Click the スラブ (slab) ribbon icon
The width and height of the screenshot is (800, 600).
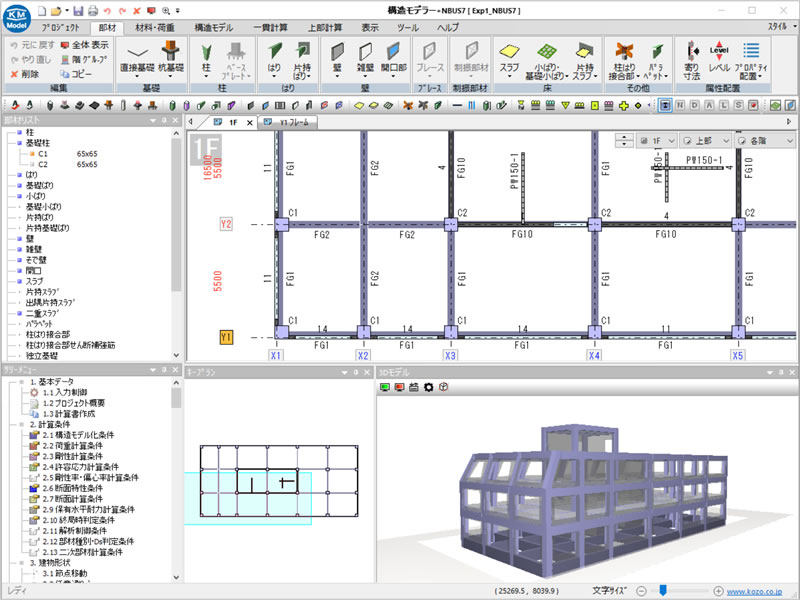tap(509, 58)
